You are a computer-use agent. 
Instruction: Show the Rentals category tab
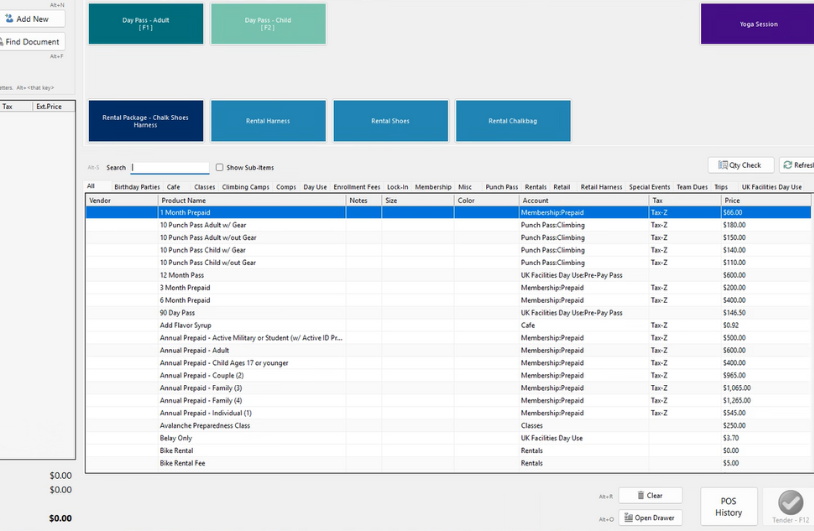pos(535,187)
